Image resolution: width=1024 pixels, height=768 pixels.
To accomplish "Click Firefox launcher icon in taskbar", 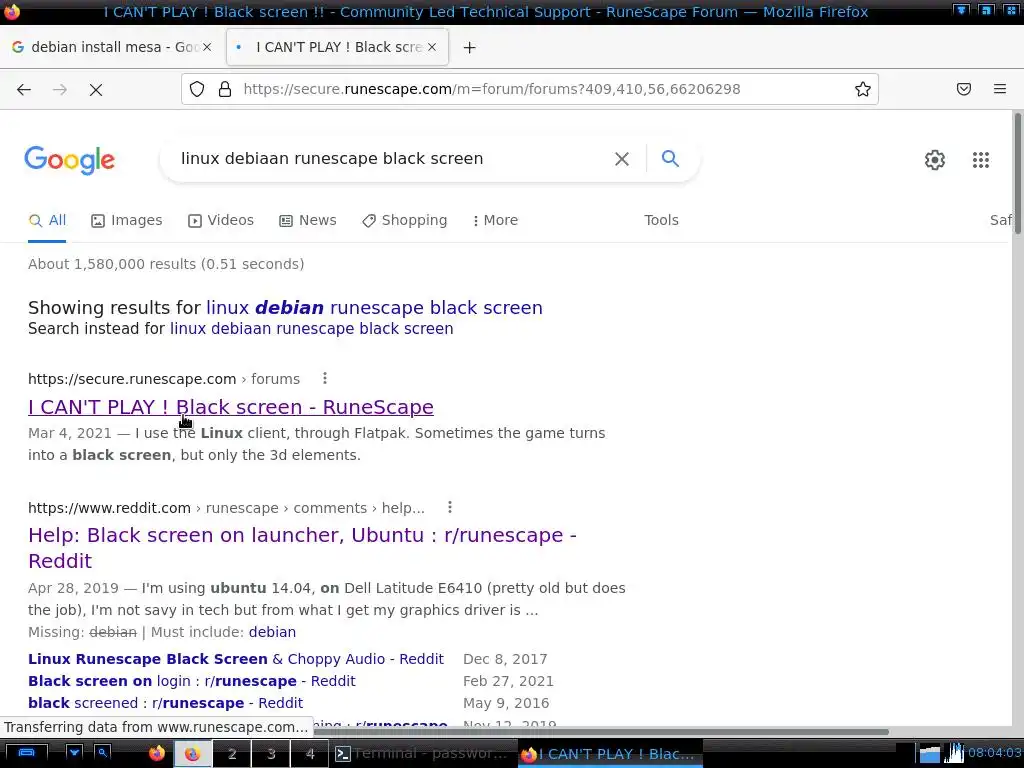I will (x=157, y=754).
